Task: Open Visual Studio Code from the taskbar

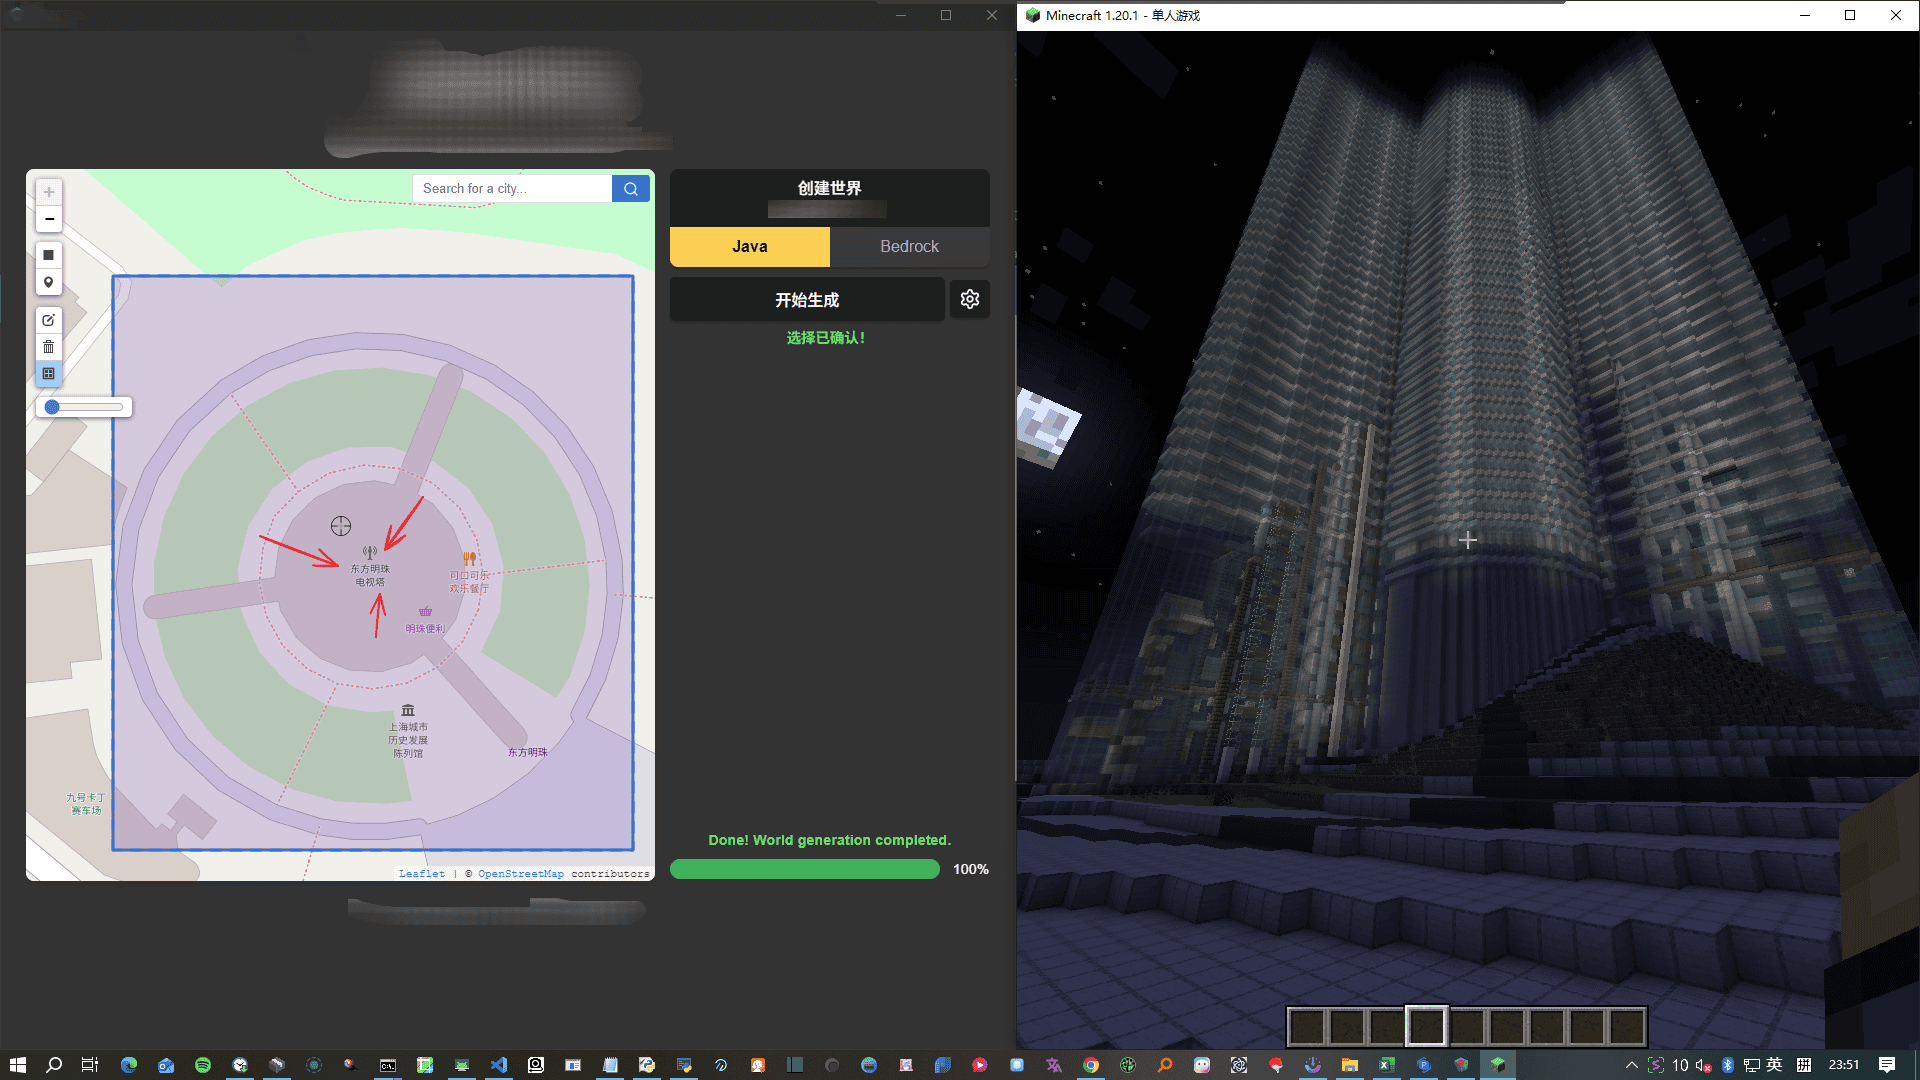Action: coord(499,1065)
